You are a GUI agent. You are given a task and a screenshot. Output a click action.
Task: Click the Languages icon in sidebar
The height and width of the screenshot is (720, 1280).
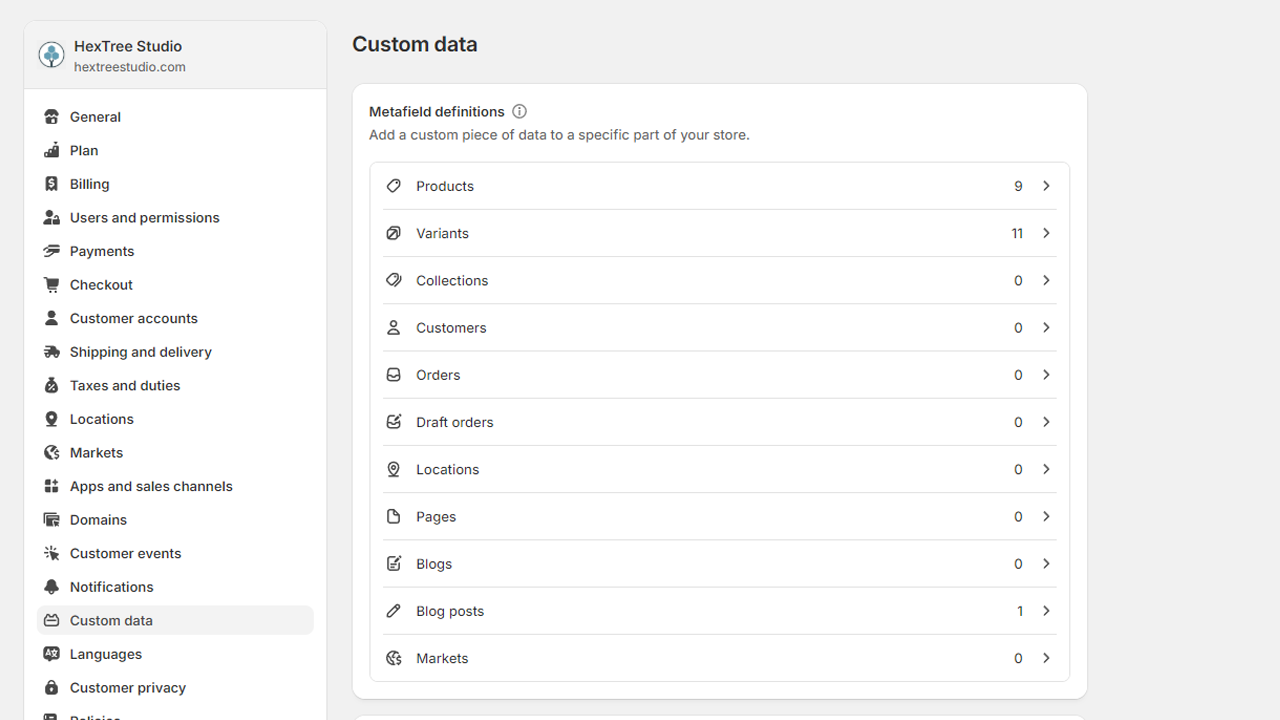click(x=51, y=653)
